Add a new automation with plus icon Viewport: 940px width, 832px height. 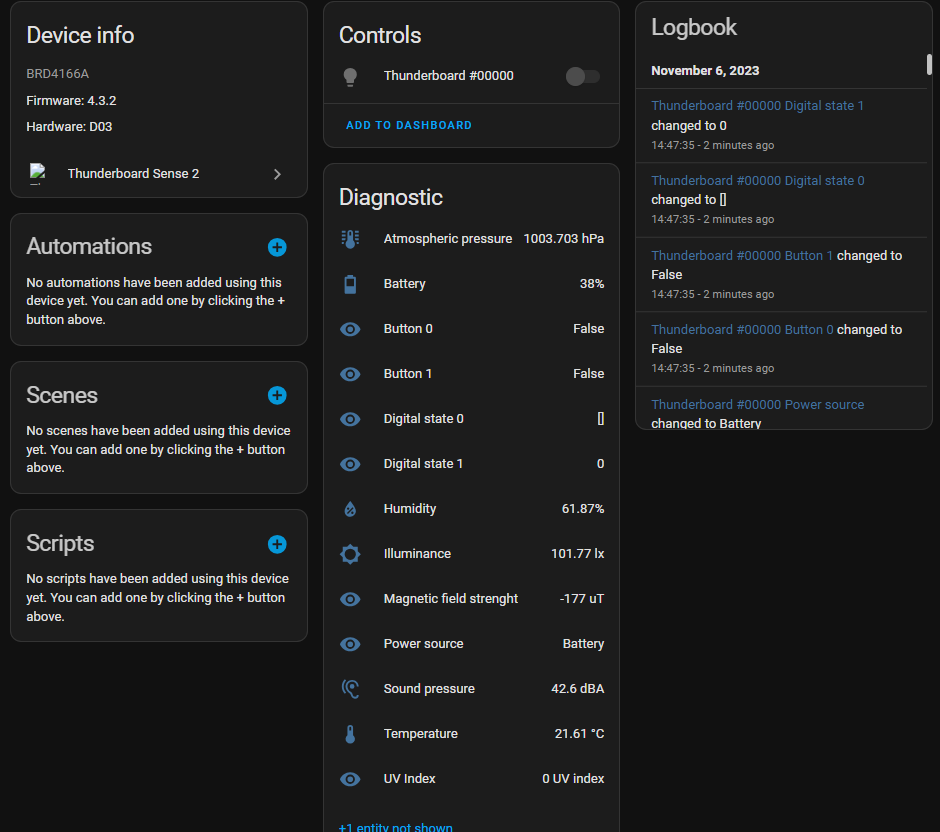pyautogui.click(x=277, y=247)
